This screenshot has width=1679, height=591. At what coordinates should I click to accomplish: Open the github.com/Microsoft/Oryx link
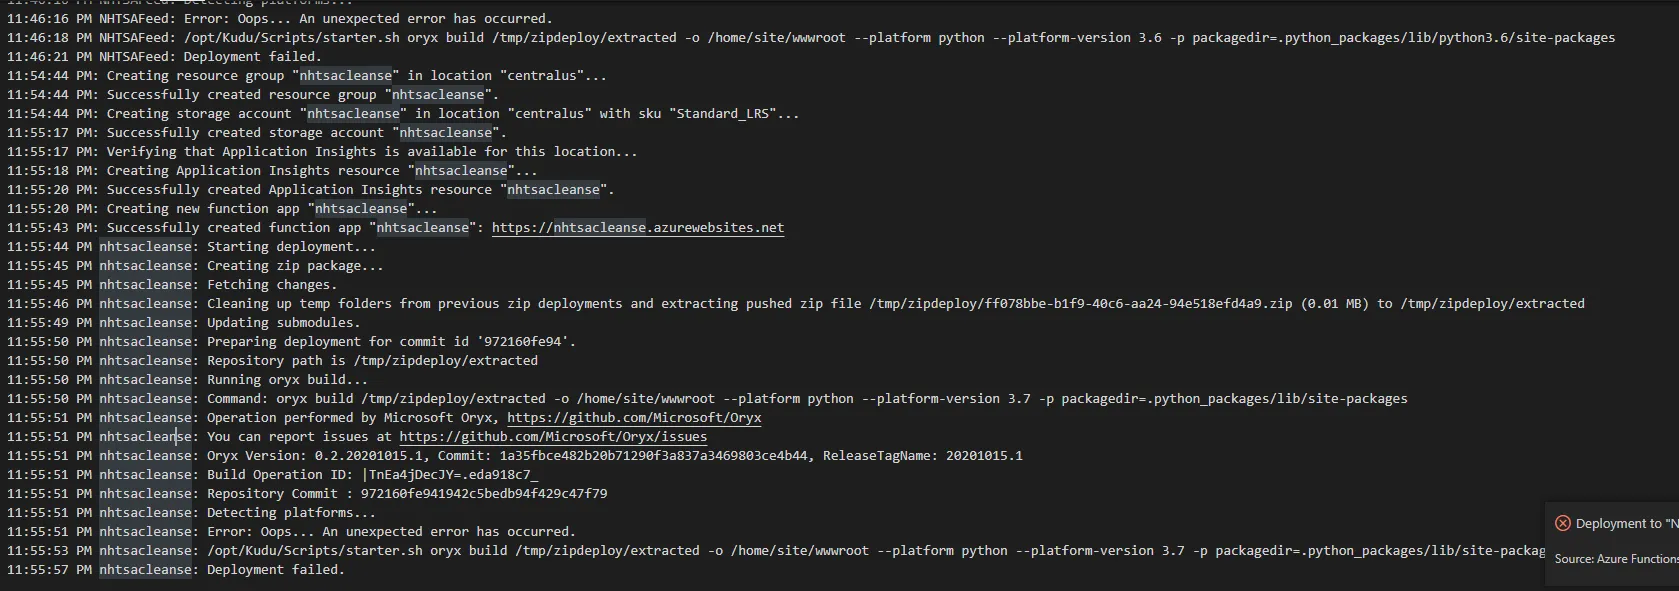[634, 418]
